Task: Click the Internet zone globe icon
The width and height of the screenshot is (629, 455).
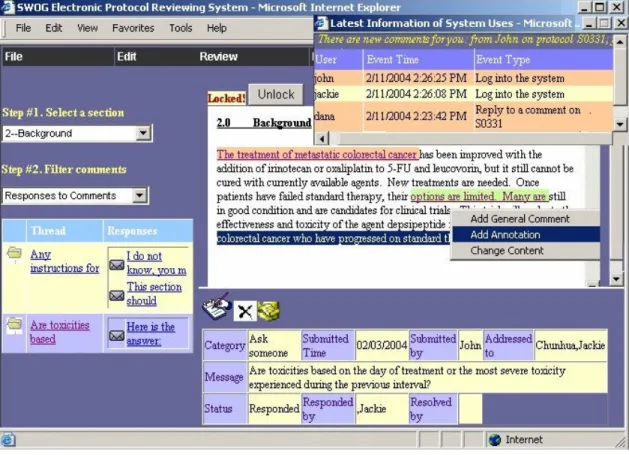Action: coord(495,440)
